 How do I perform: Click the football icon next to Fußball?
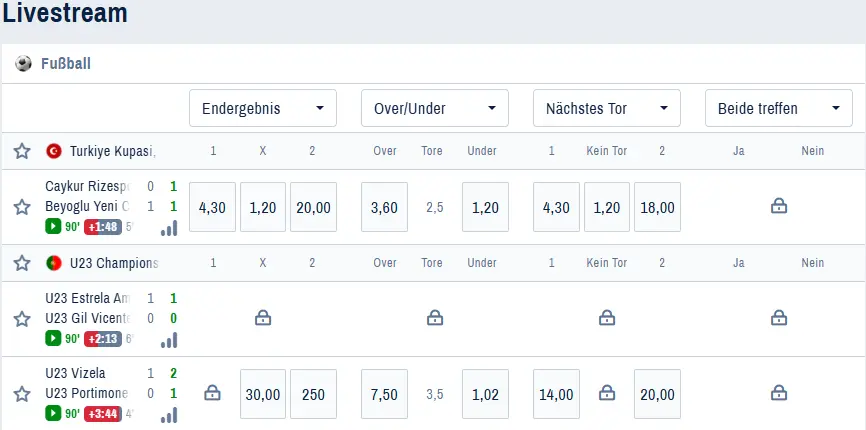[23, 64]
